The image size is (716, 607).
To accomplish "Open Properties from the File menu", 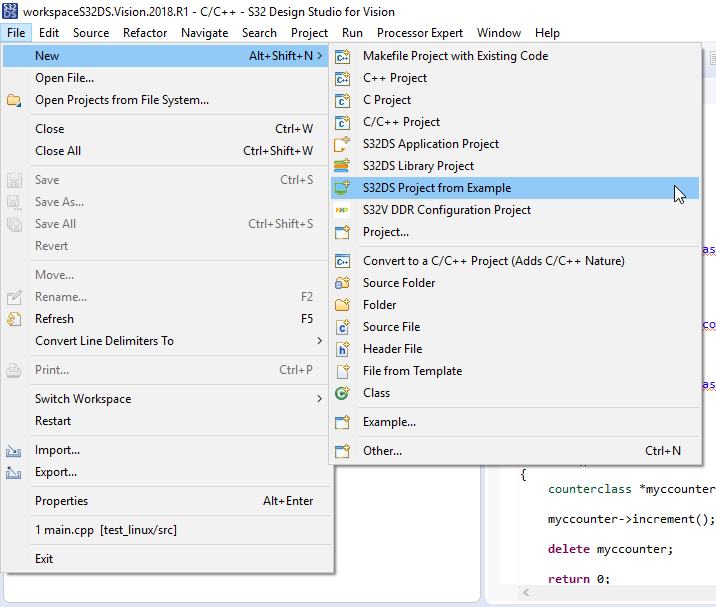I will click(x=166, y=501).
